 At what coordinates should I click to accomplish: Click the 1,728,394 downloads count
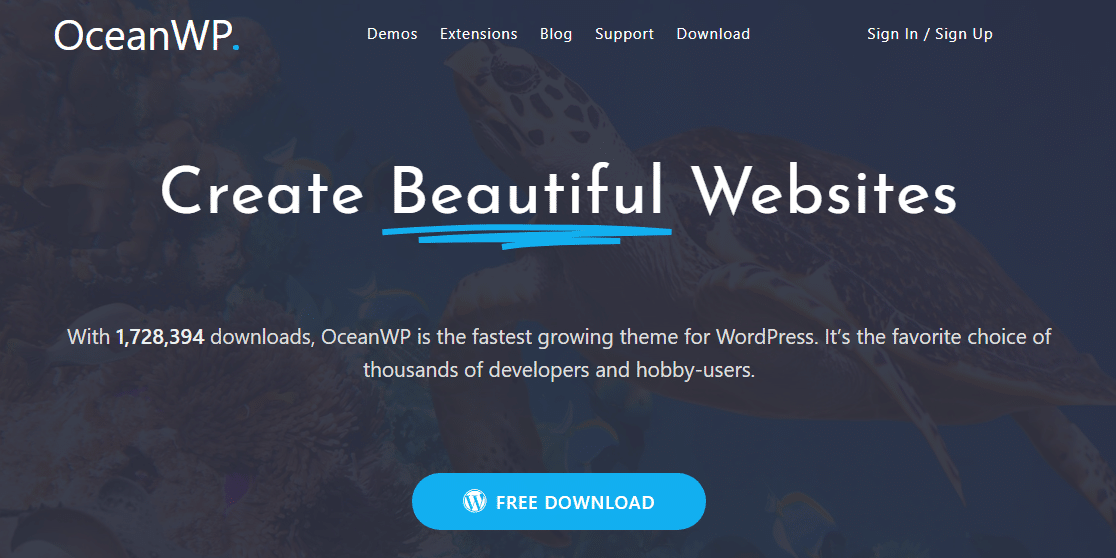point(160,337)
